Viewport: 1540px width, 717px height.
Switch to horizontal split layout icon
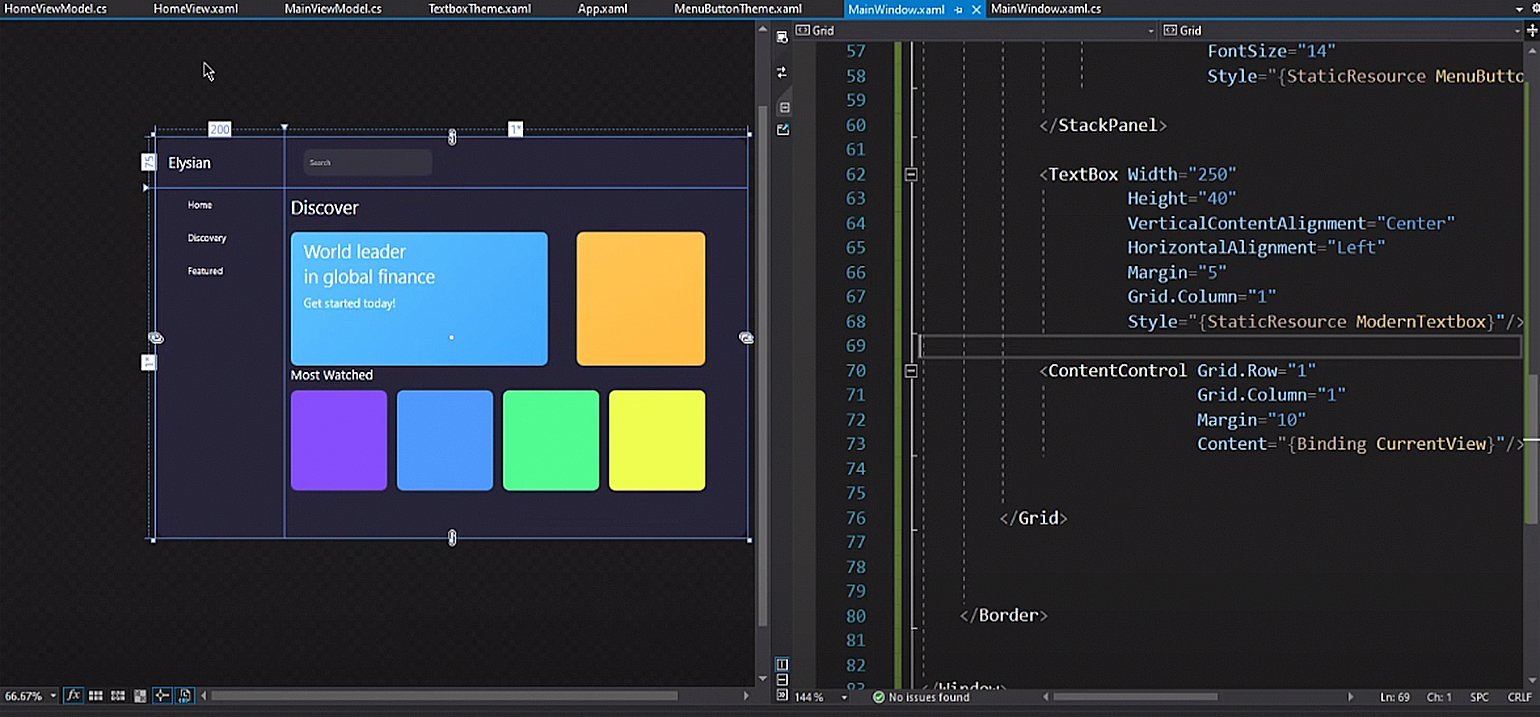click(x=783, y=680)
